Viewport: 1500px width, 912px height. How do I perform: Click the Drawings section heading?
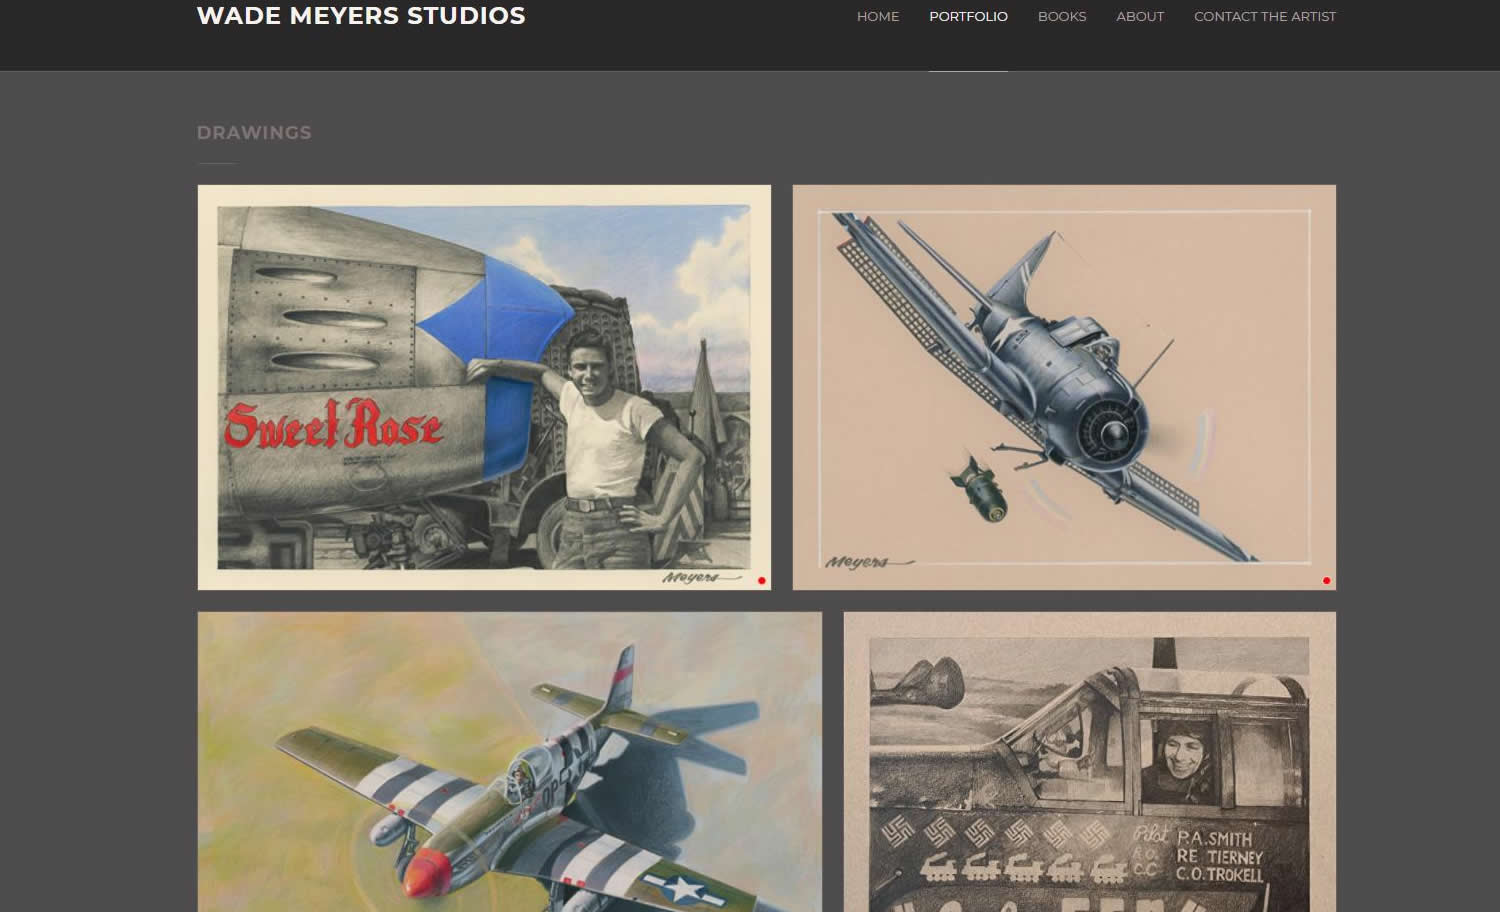(x=254, y=133)
